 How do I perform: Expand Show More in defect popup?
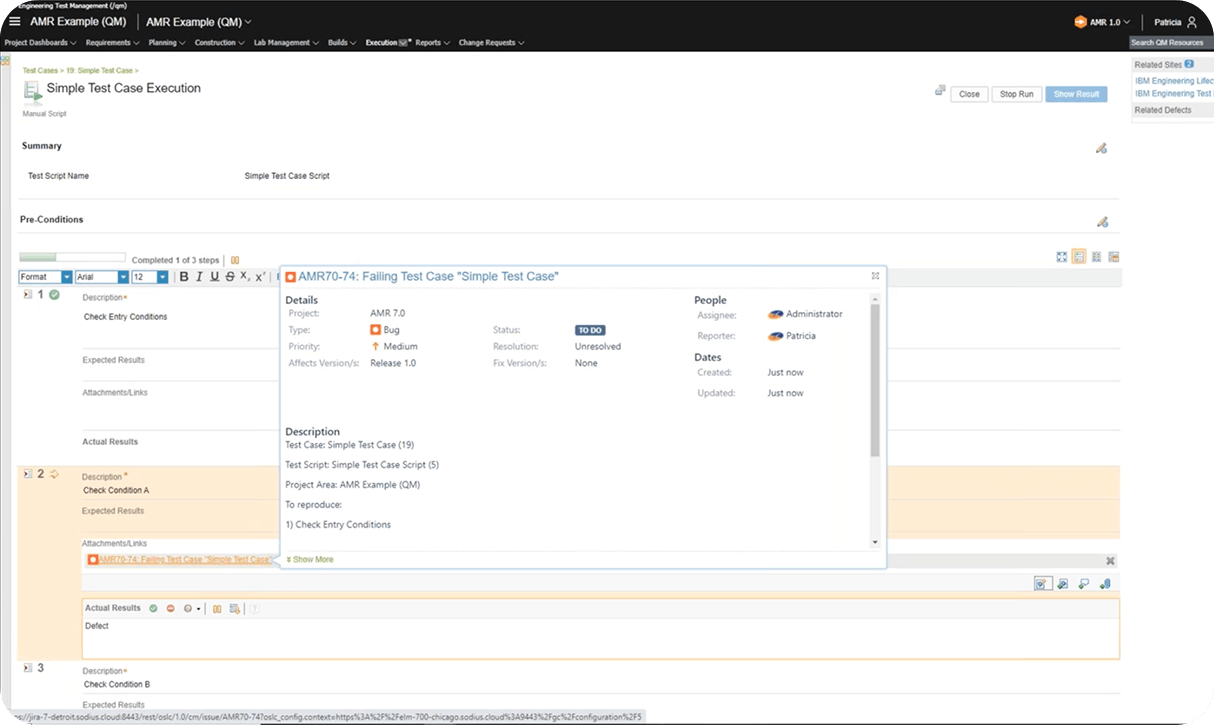point(309,560)
